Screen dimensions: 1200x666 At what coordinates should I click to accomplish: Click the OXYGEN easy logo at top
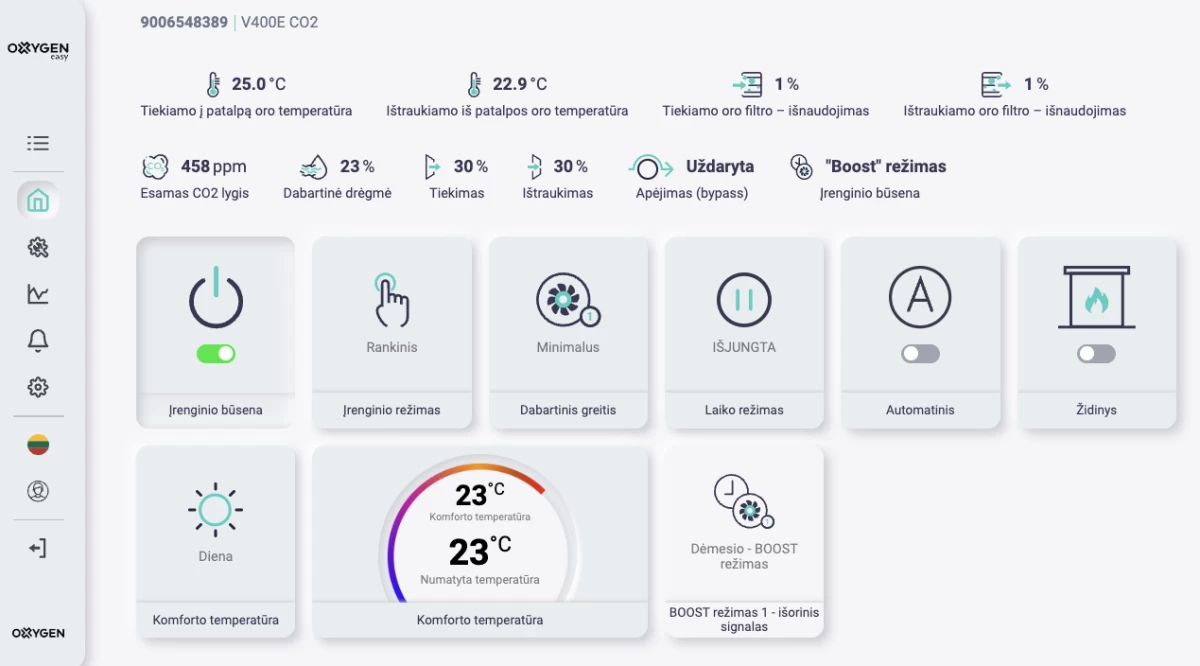tap(38, 50)
